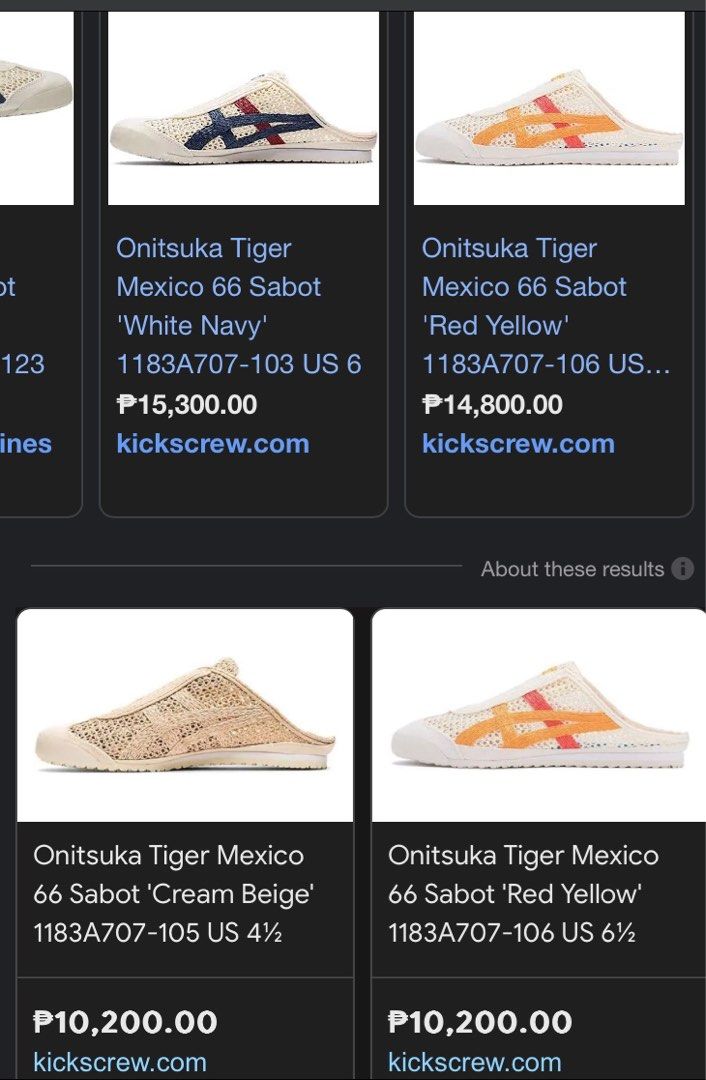The width and height of the screenshot is (706, 1080).
Task: Open the 'White Navy' 1183A707-103 title link
Action: coord(238,306)
